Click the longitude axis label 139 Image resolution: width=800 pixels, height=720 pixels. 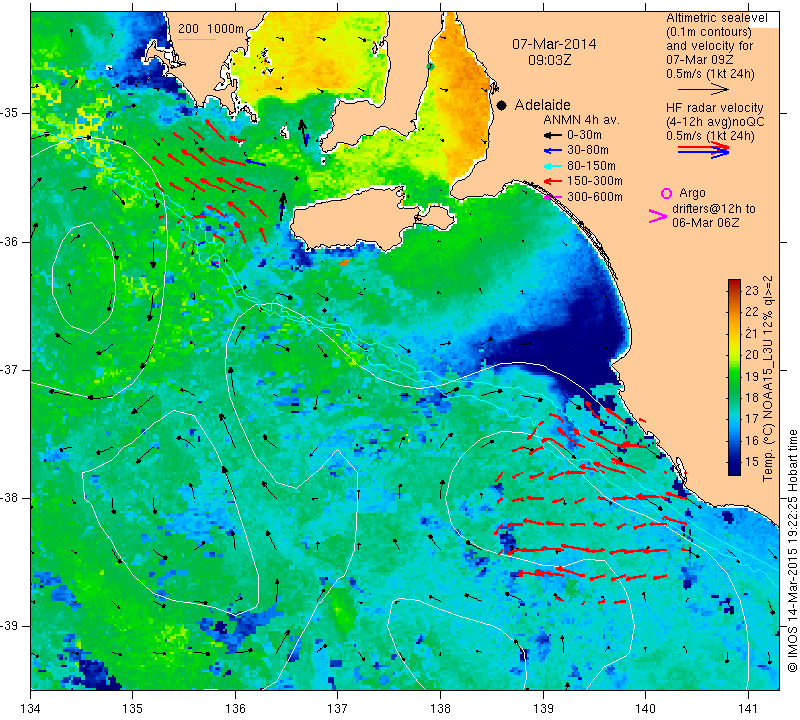coord(543,708)
